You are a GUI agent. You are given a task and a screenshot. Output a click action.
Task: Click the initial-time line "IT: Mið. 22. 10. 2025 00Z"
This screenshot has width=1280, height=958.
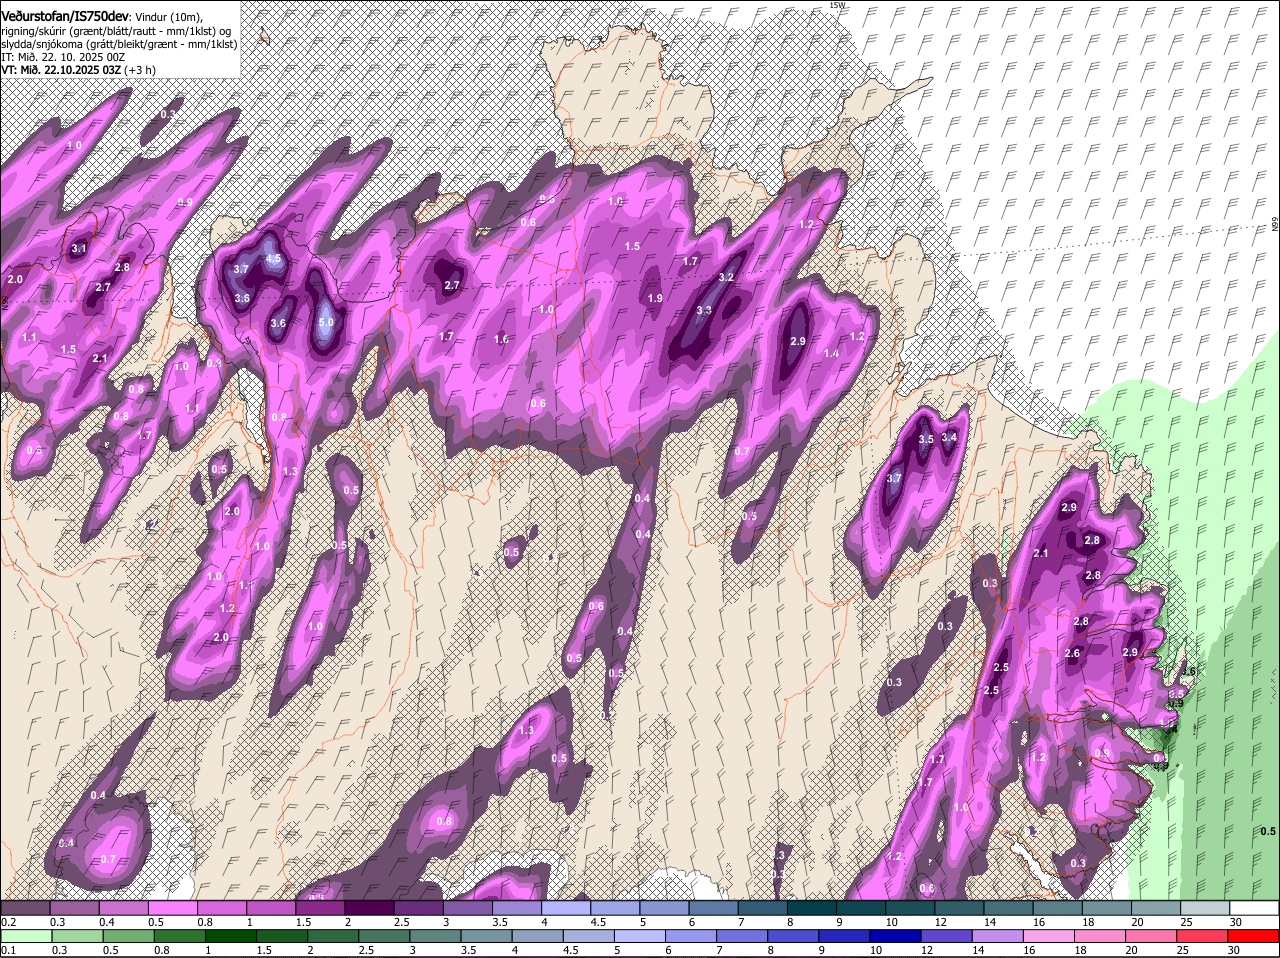pyautogui.click(x=63, y=57)
